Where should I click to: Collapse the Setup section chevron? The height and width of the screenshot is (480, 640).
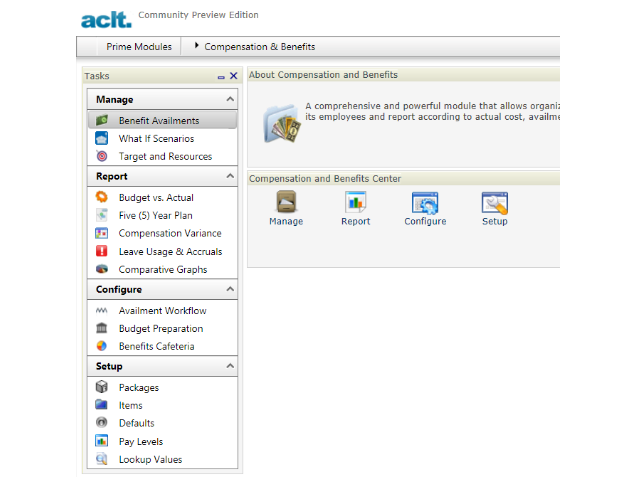pos(230,366)
